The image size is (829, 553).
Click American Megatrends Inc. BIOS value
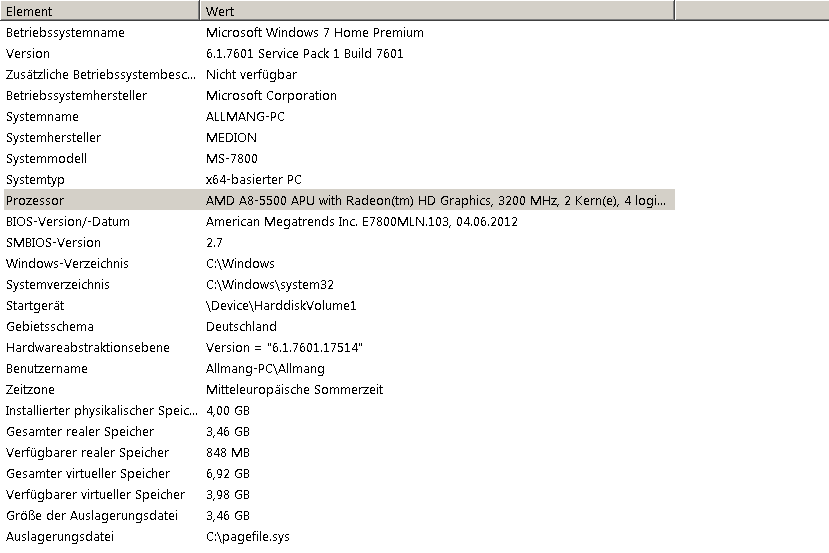point(362,222)
